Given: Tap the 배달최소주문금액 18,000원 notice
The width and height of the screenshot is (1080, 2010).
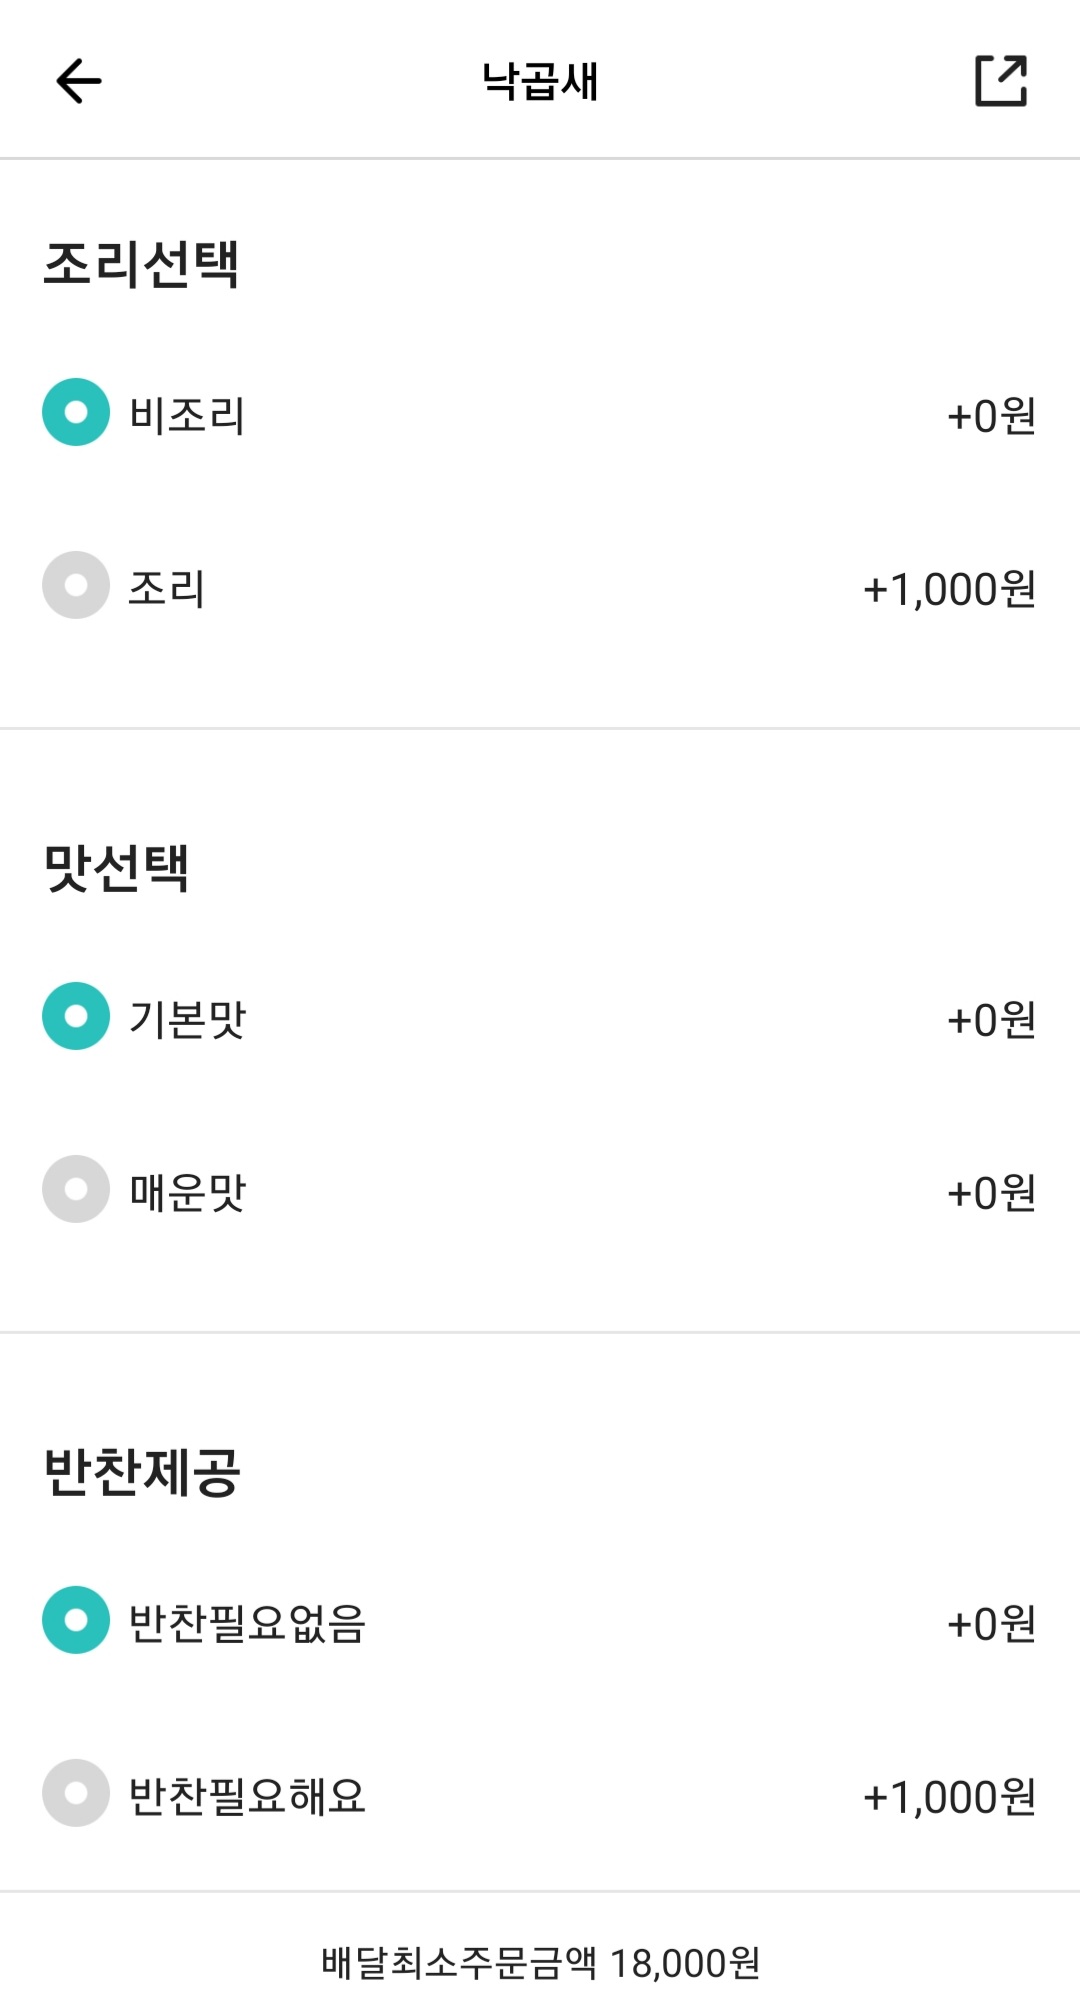Looking at the screenshot, I should 540,1963.
